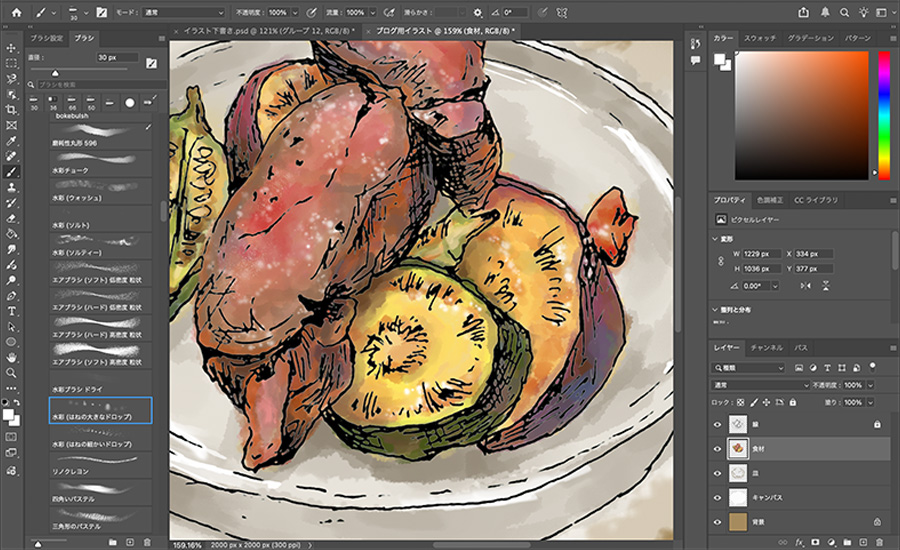Viewport: 900px width, 550px height.
Task: Switch to the チャンネル tab
Action: pos(766,347)
